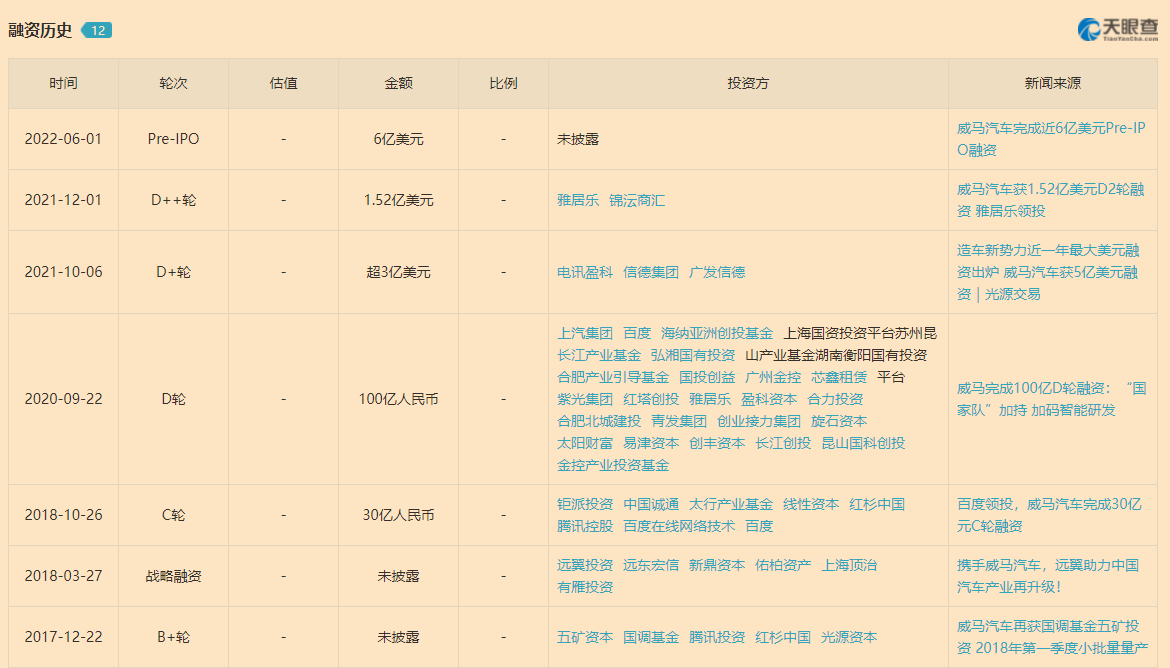Open the 雅居乐 investor link in D++ round
Screen dimensions: 1170x668
click(578, 200)
